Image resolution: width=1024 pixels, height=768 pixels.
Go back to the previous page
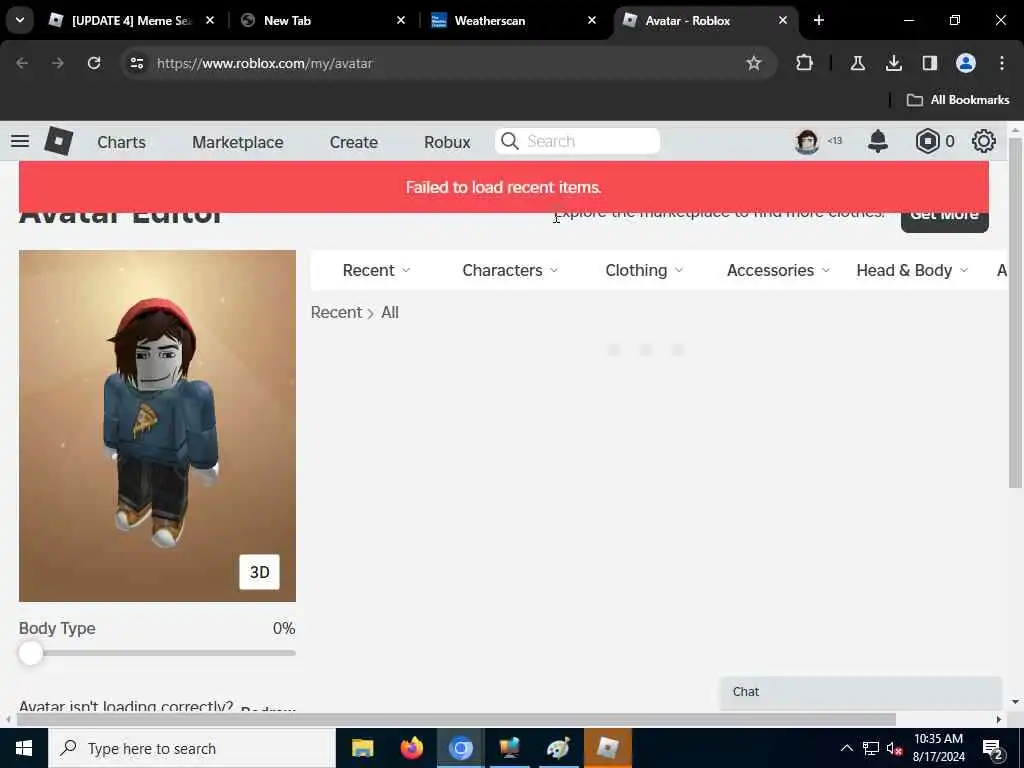point(22,63)
